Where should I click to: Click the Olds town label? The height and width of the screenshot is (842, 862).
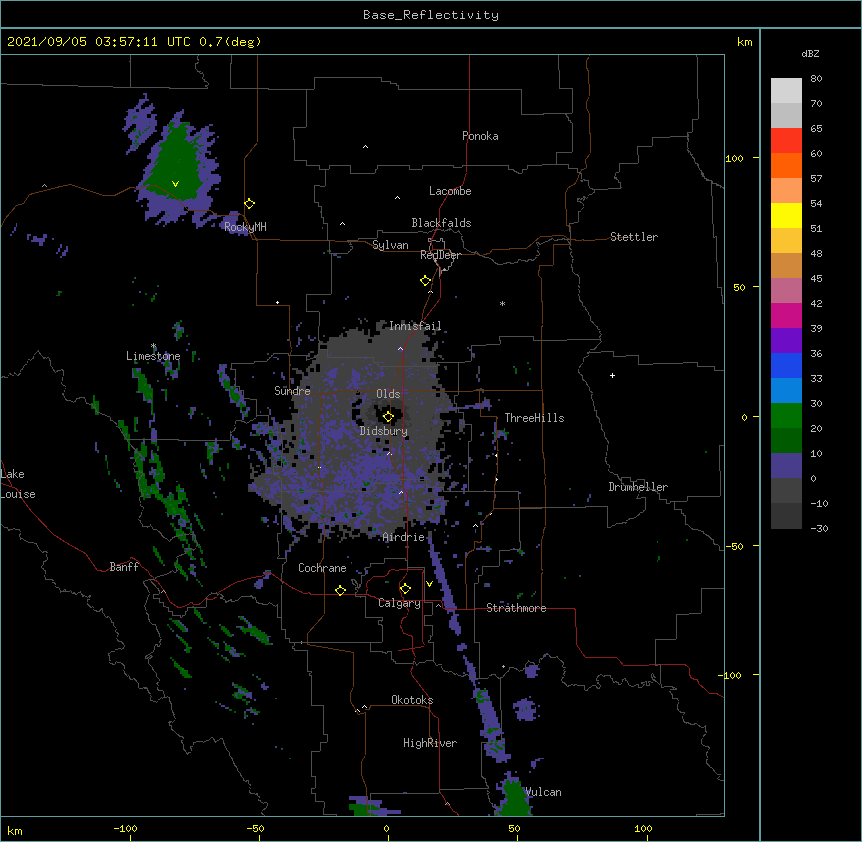[388, 394]
